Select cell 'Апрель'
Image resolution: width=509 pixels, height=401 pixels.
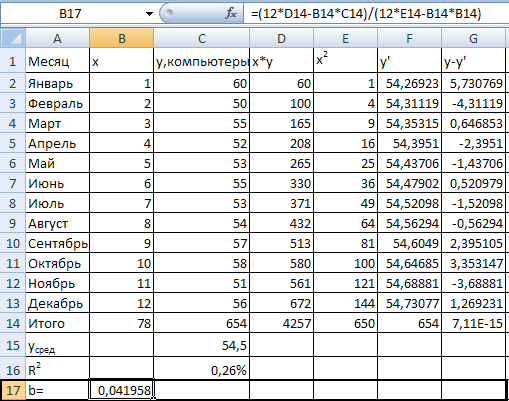pos(57,143)
